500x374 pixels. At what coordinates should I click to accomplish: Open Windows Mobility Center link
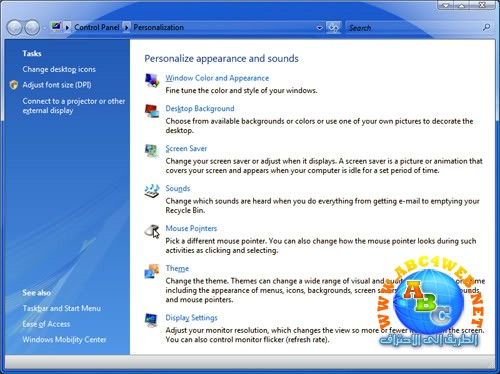64,340
